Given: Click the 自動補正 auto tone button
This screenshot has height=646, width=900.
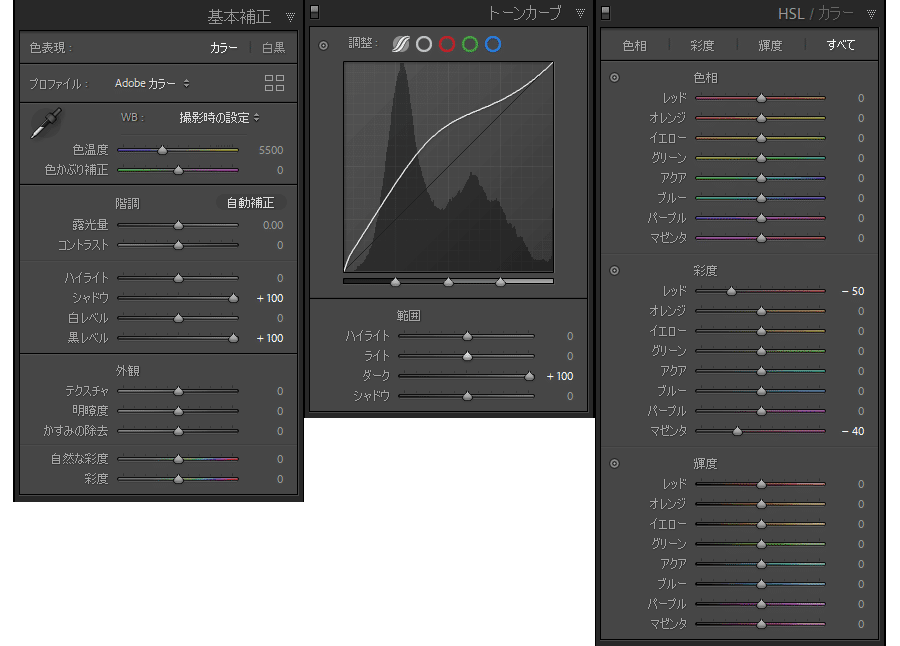Looking at the screenshot, I should click(x=250, y=203).
